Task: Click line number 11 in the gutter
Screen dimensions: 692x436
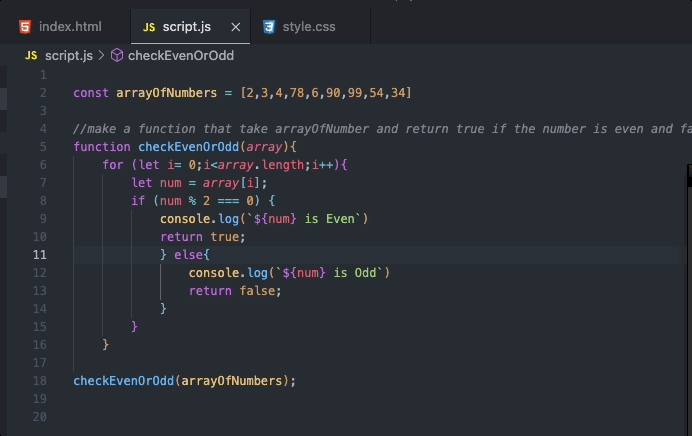Action: pos(40,255)
